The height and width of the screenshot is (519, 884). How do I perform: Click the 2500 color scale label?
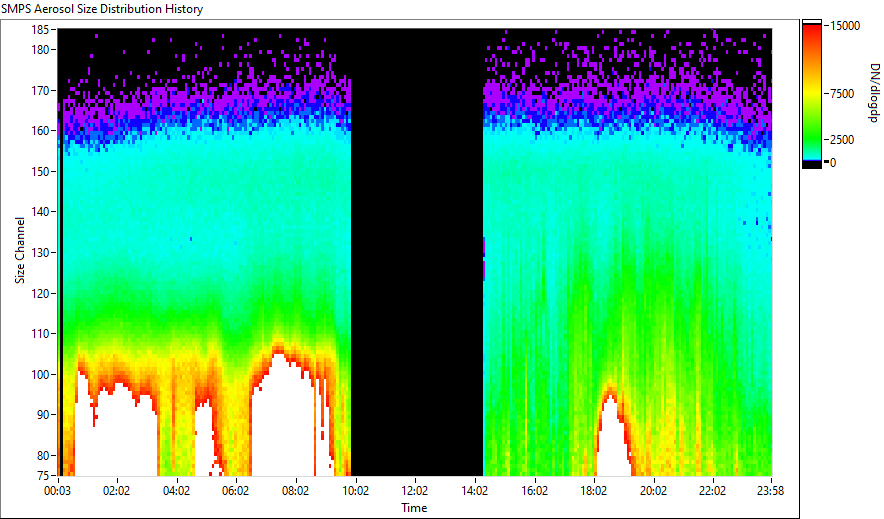pos(842,140)
